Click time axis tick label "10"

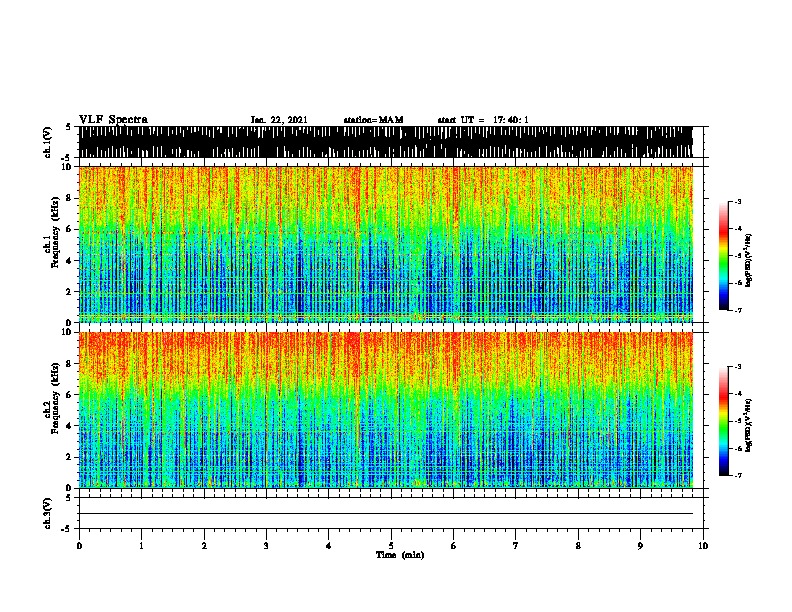tap(703, 546)
